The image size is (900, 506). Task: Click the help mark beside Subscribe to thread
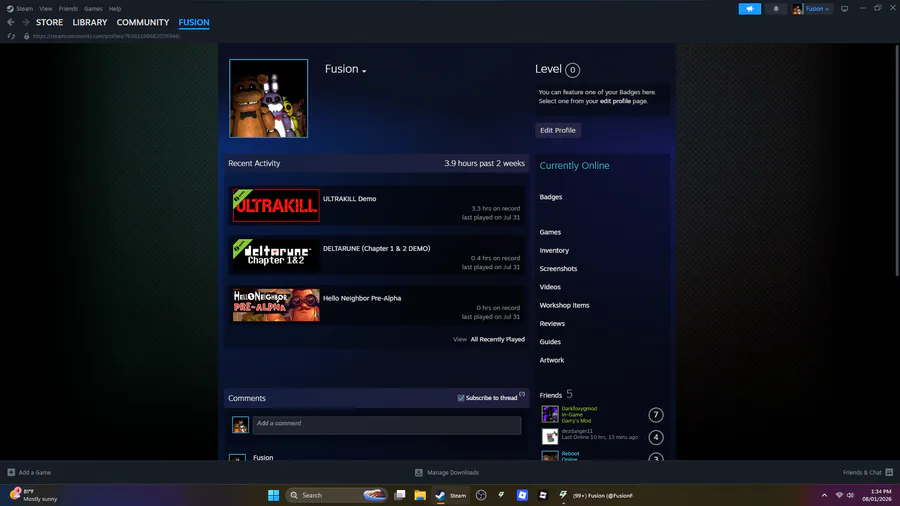(x=522, y=395)
